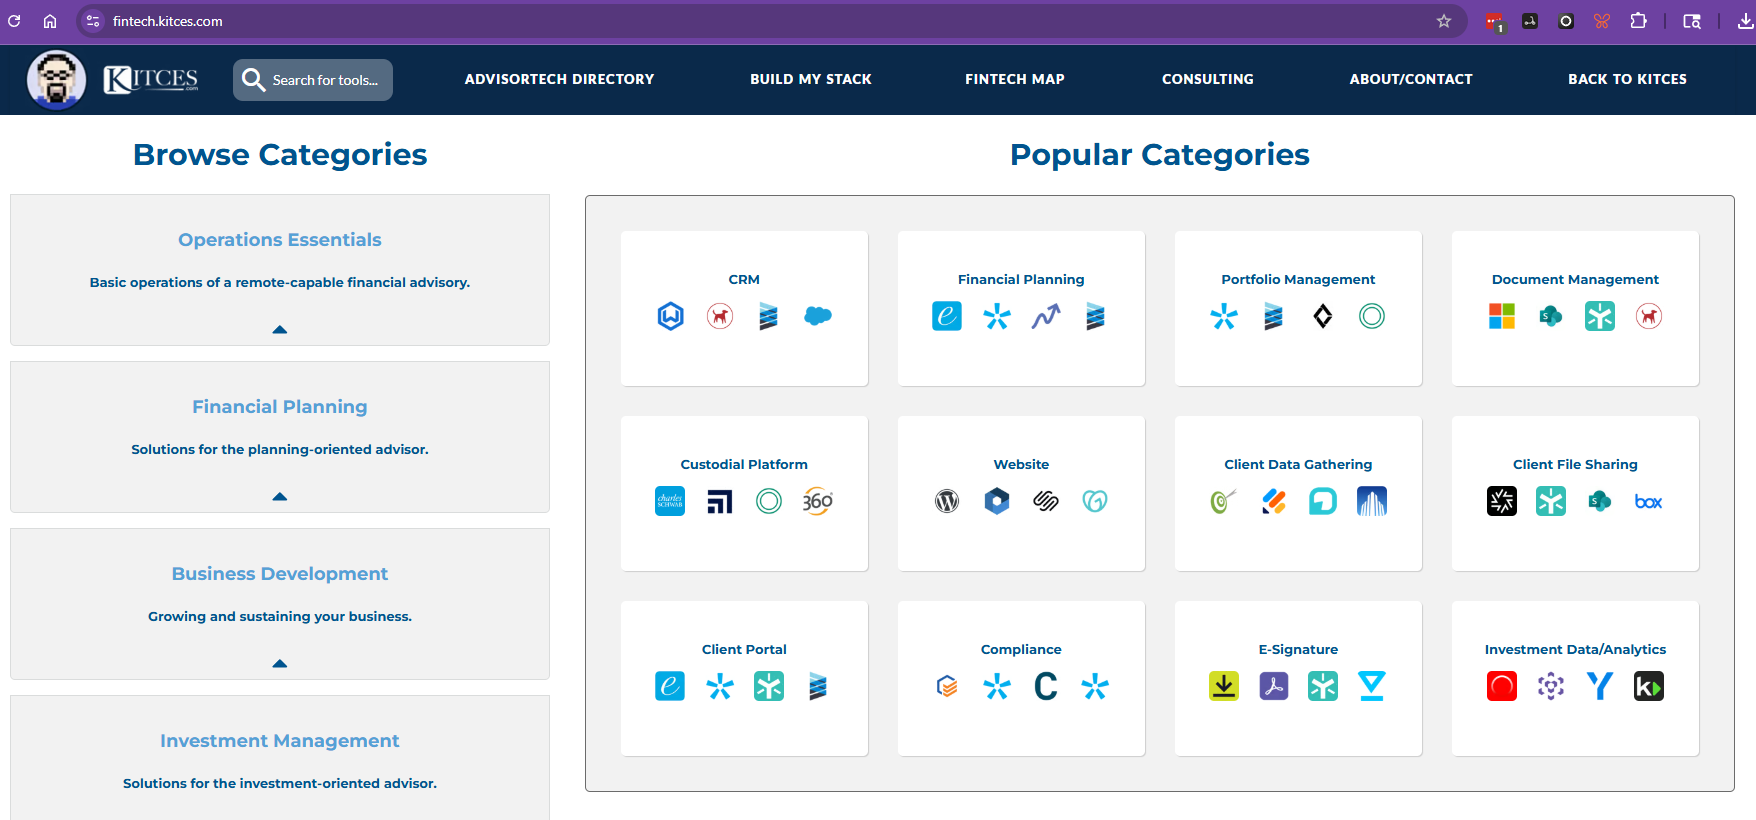
Task: Click the pixel avatar portrait in header
Action: 56,79
